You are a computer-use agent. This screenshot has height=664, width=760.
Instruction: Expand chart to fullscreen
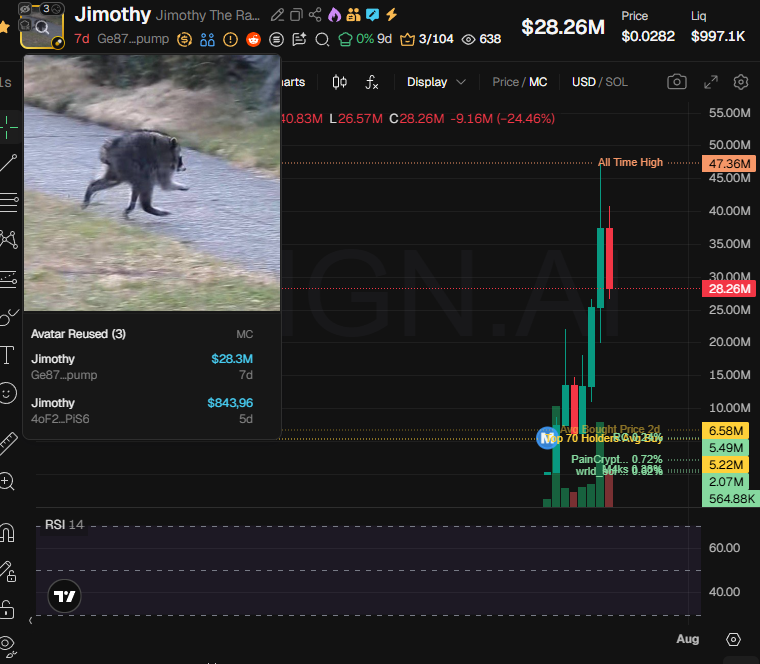click(x=711, y=82)
